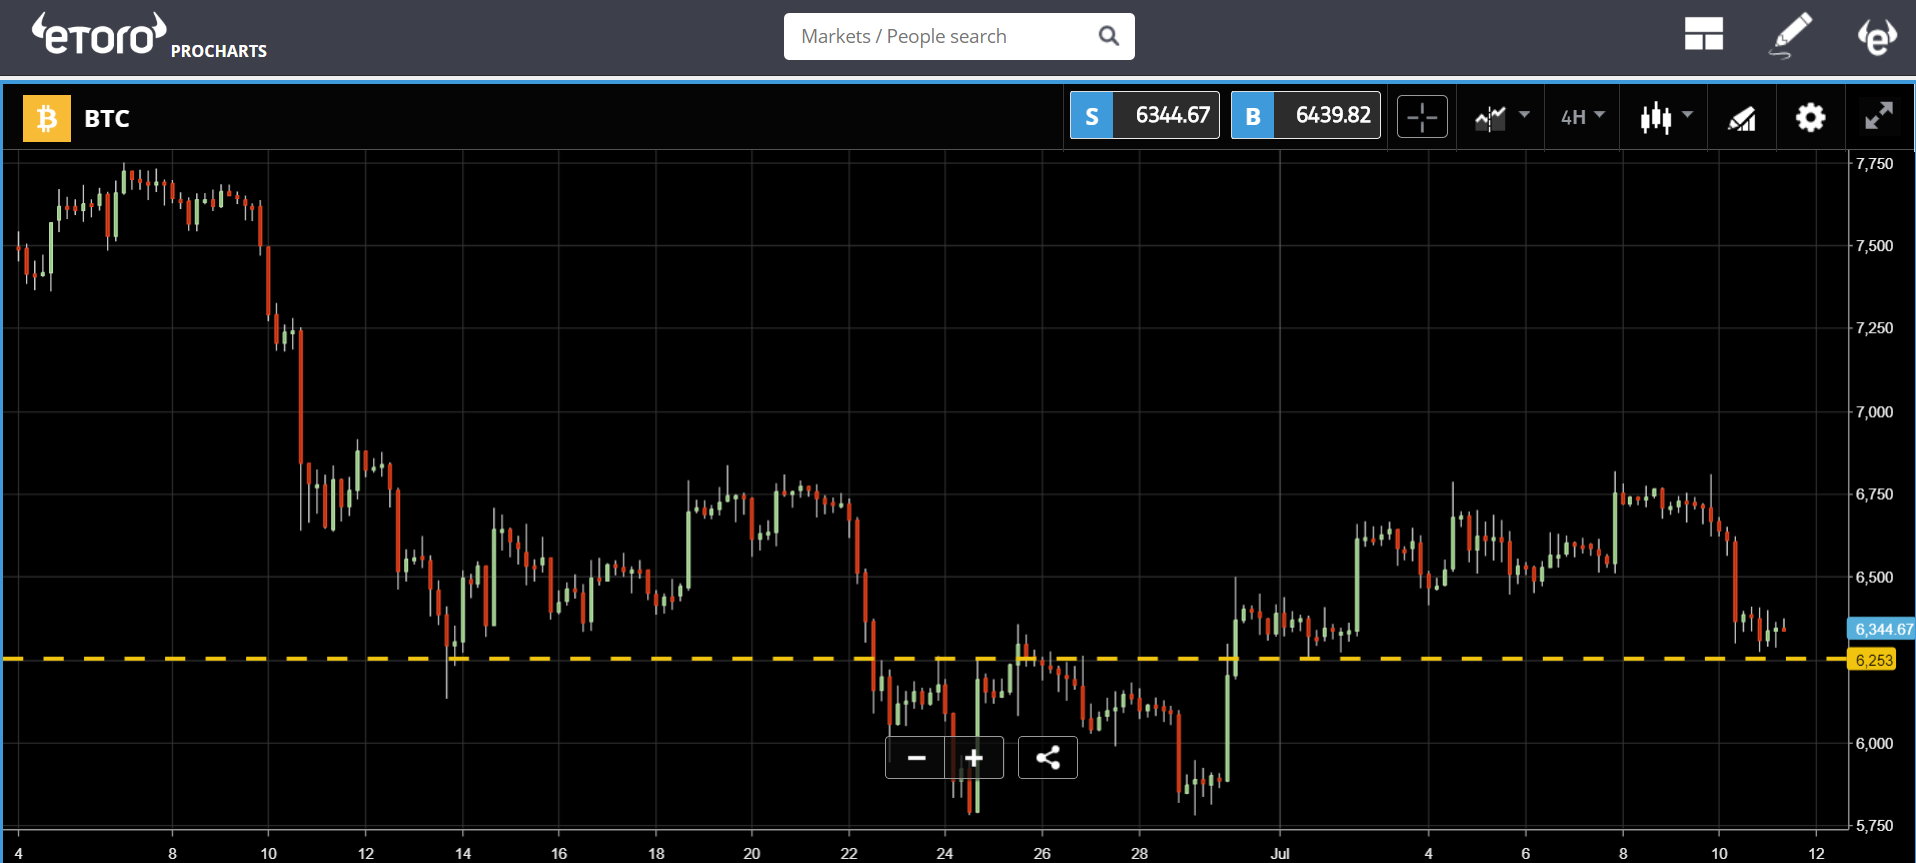Open the chart layout grid selector
This screenshot has width=1916, height=863.
1703,35
